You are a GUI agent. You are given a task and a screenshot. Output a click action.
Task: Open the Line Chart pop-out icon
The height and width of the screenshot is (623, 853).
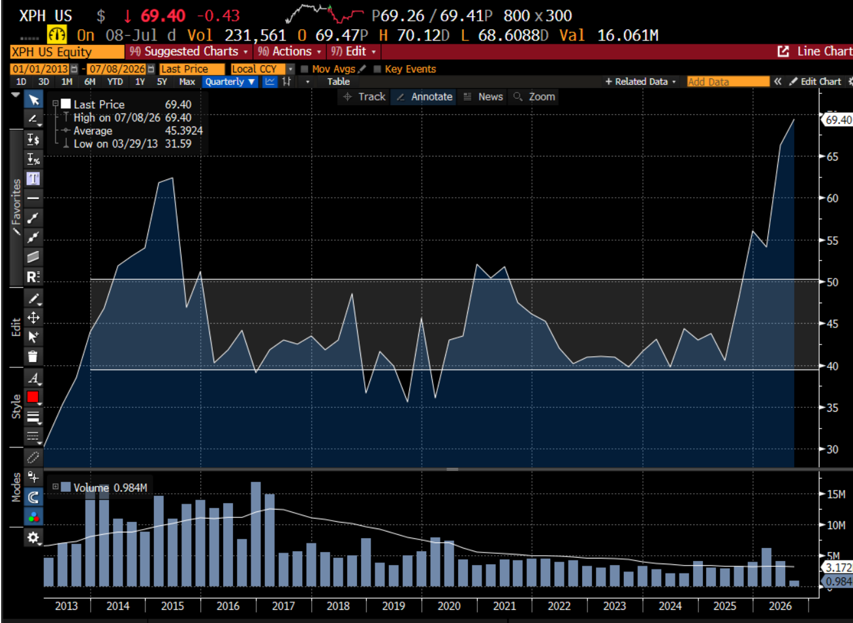783,52
